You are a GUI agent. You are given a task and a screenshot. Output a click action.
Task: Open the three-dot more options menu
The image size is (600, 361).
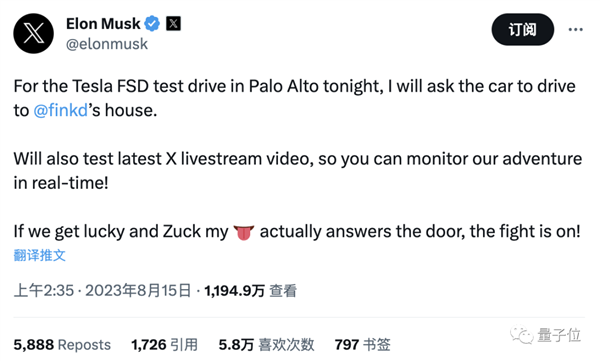tap(576, 29)
